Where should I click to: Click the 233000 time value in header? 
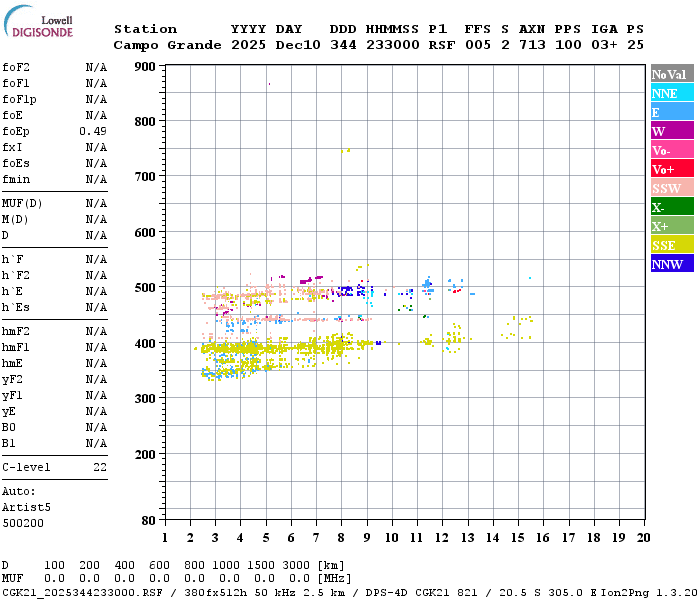pyautogui.click(x=393, y=45)
